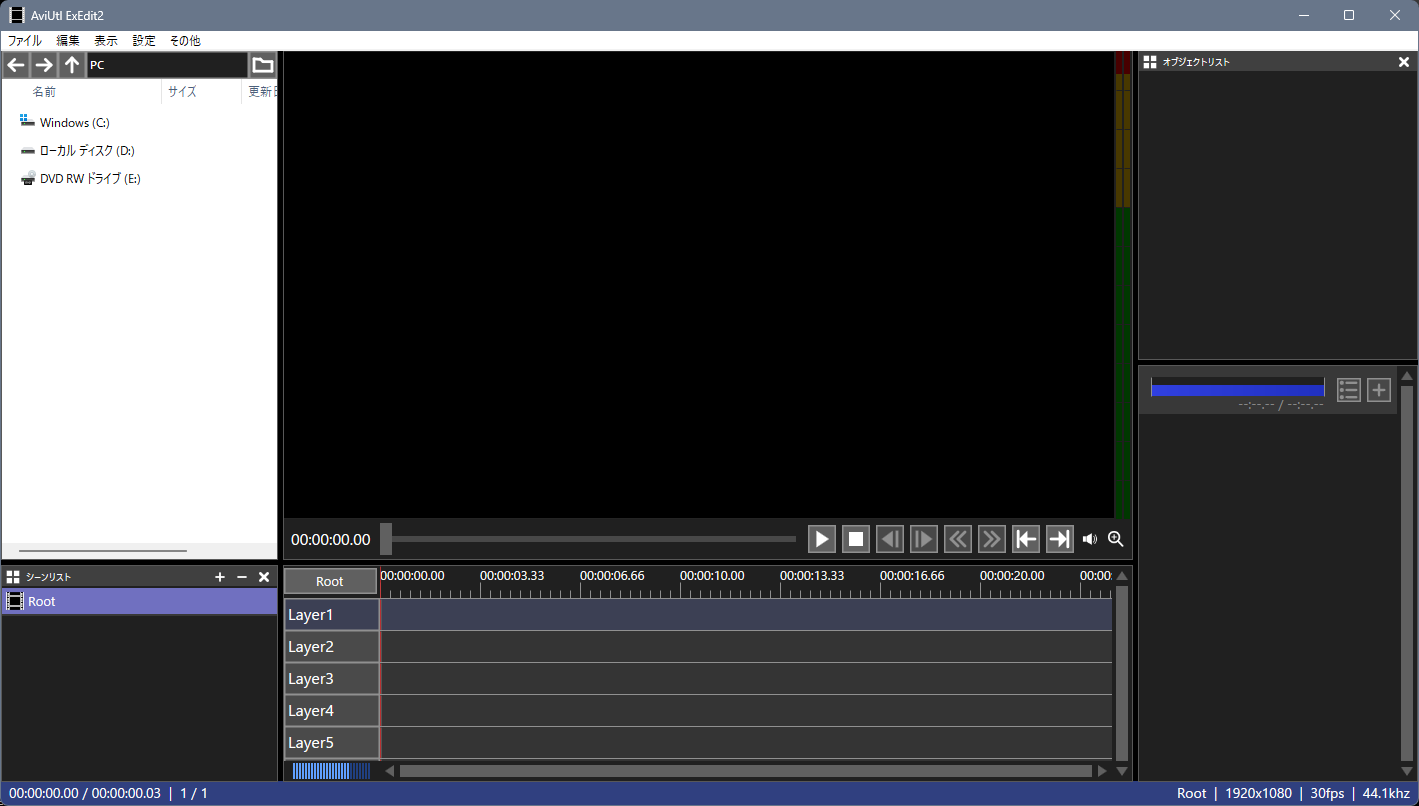Open the Windows (C:) drive
The width and height of the screenshot is (1419, 806).
(74, 123)
